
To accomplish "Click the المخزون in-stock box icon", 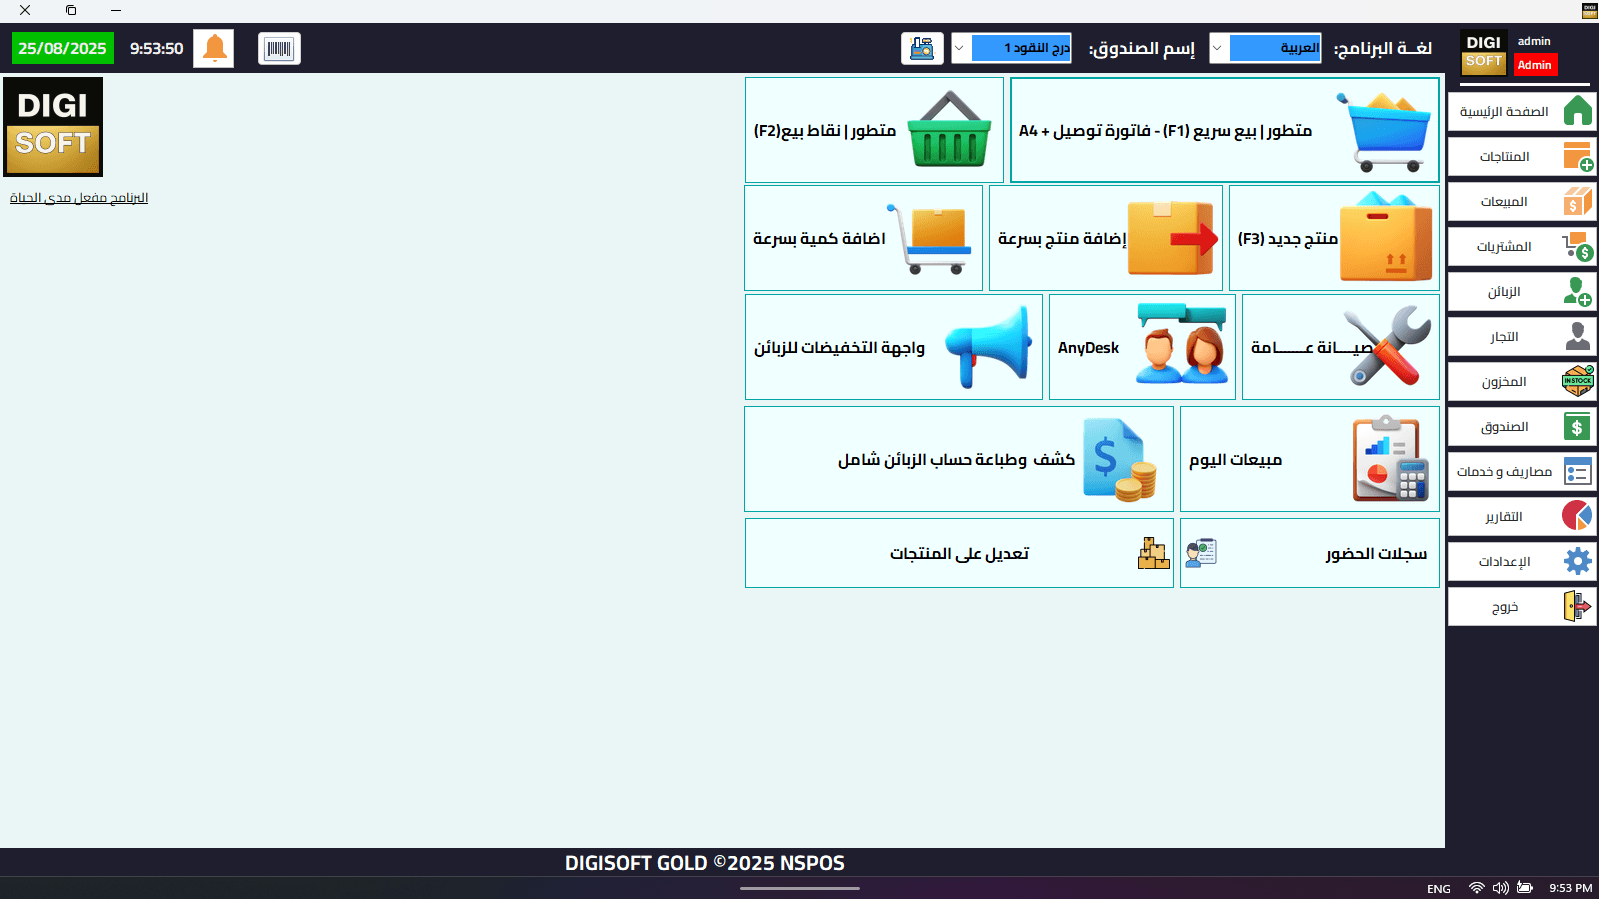I will click(1577, 381).
